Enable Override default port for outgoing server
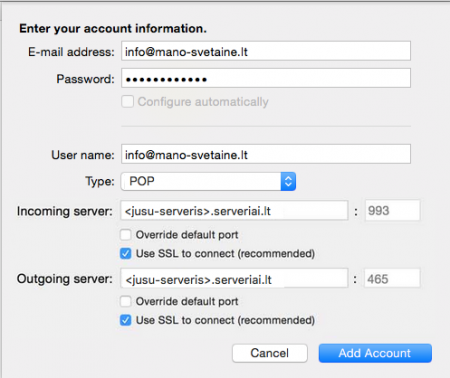Image resolution: width=450 pixels, height=378 pixels. [126, 301]
